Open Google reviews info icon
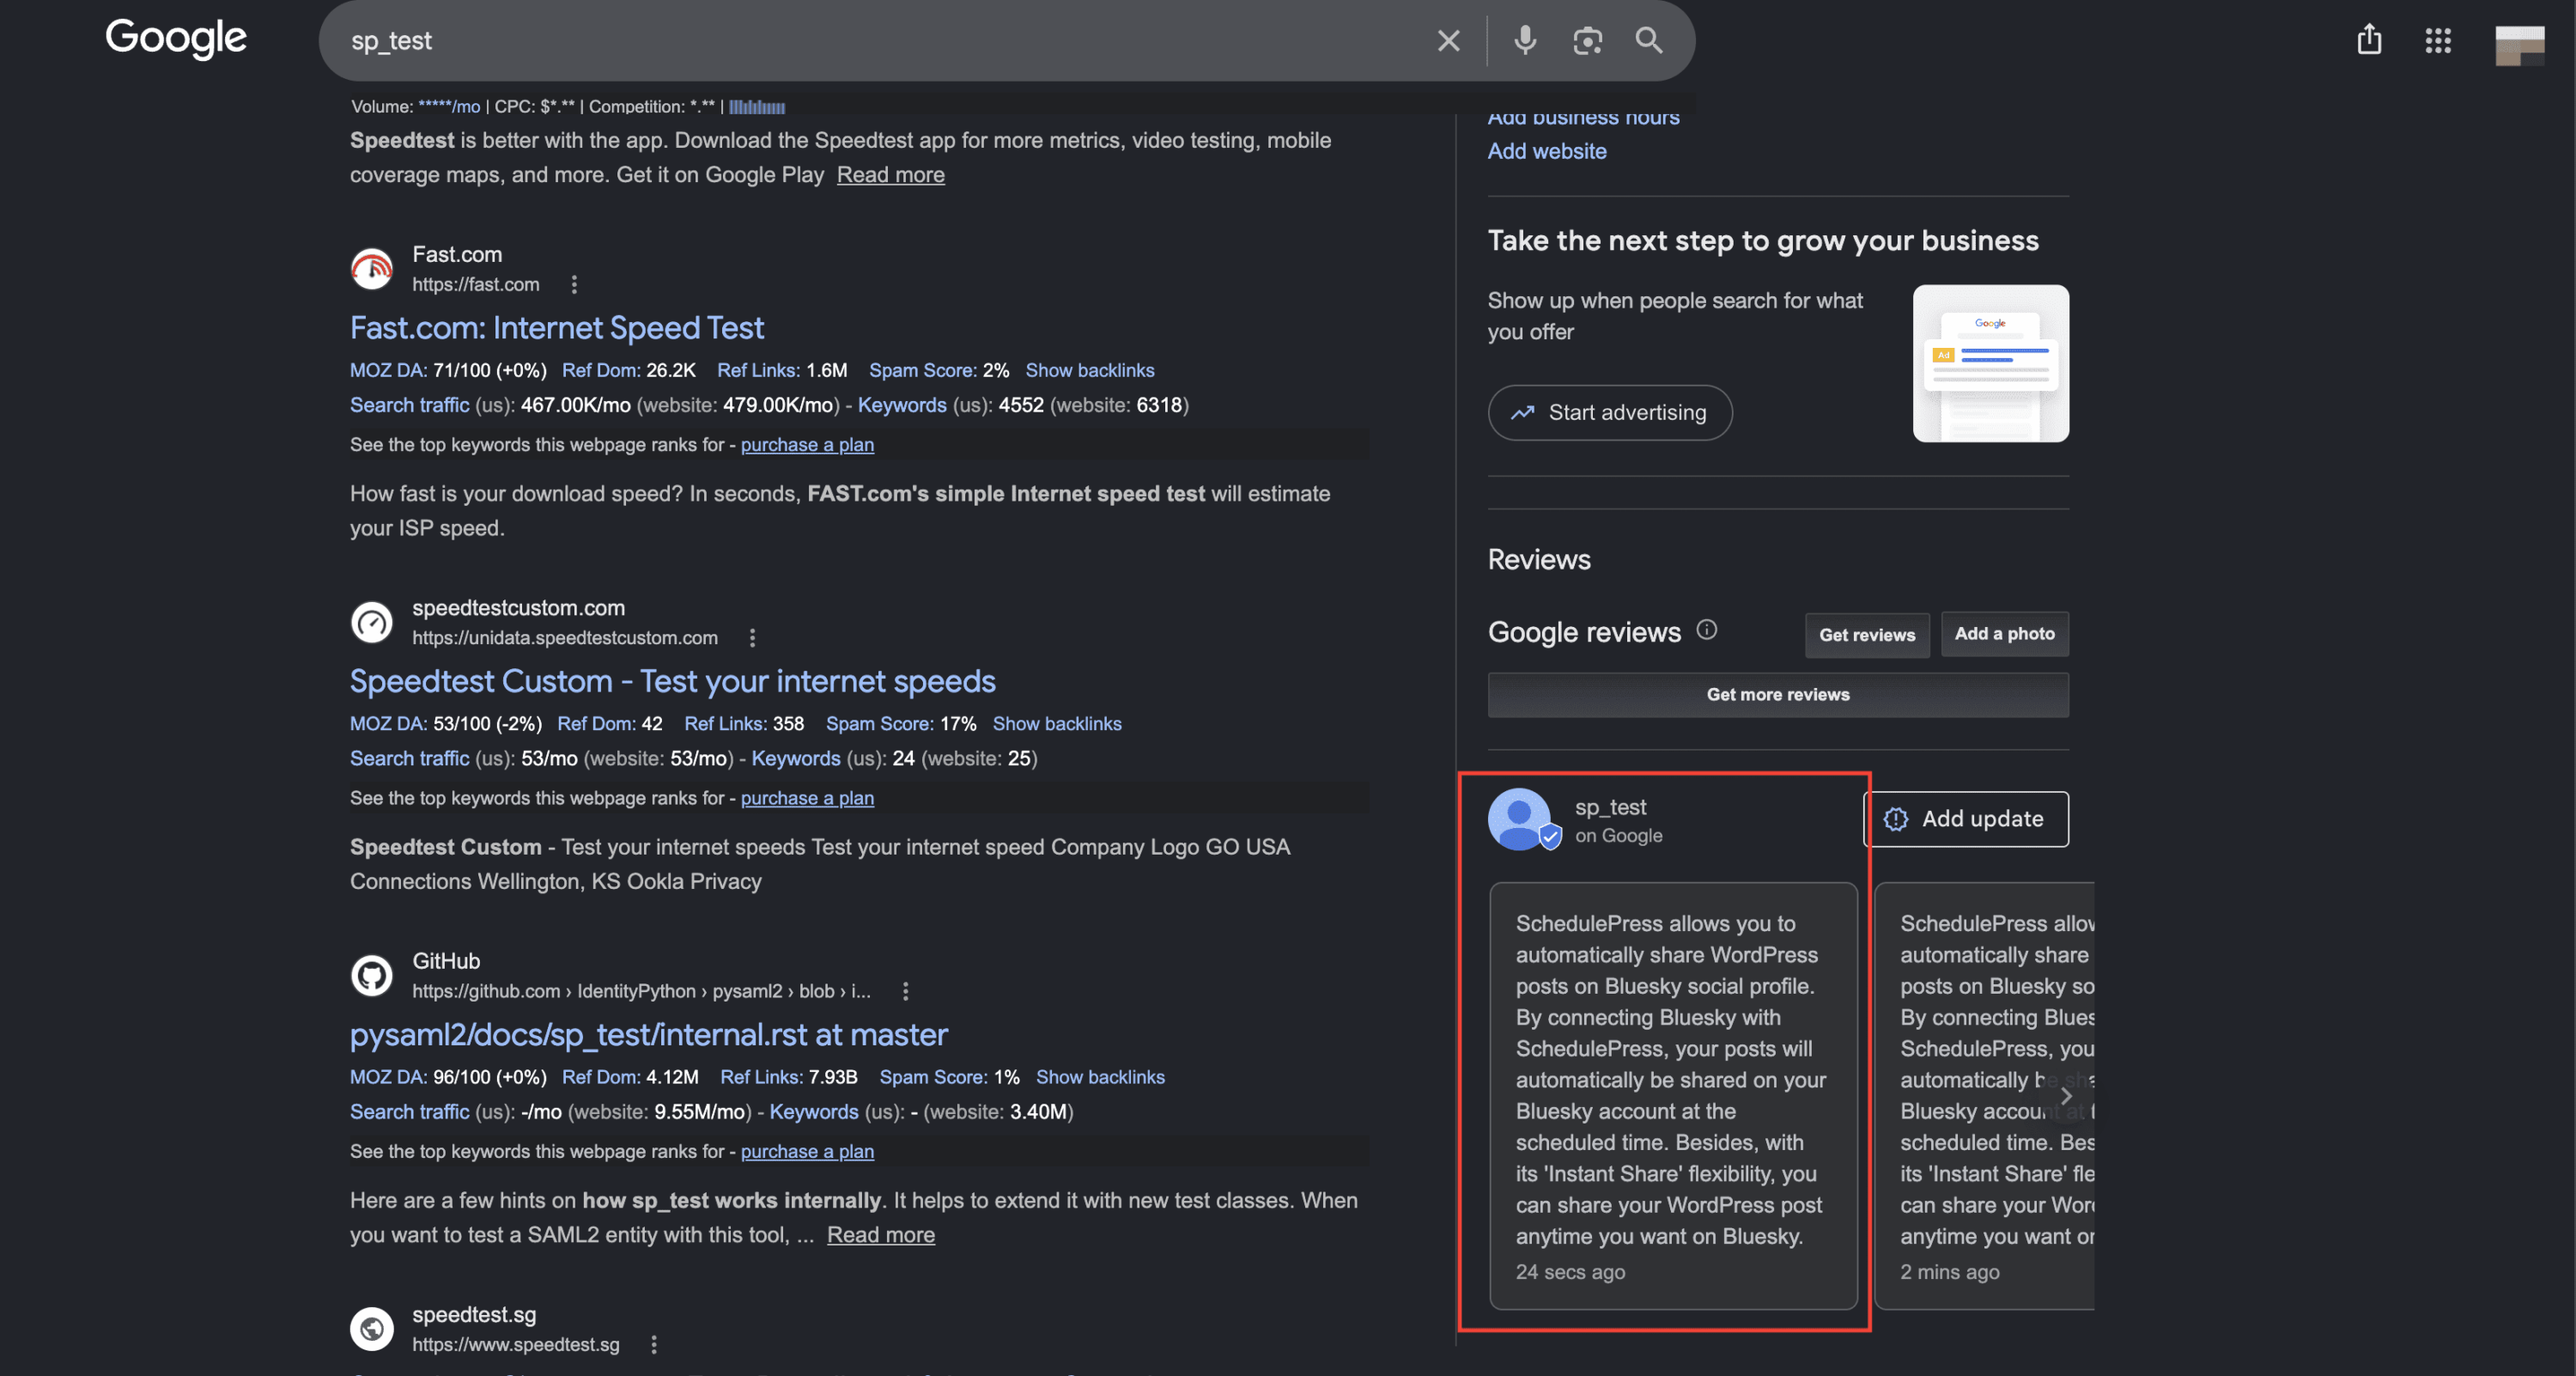Image resolution: width=2576 pixels, height=1376 pixels. click(1707, 630)
